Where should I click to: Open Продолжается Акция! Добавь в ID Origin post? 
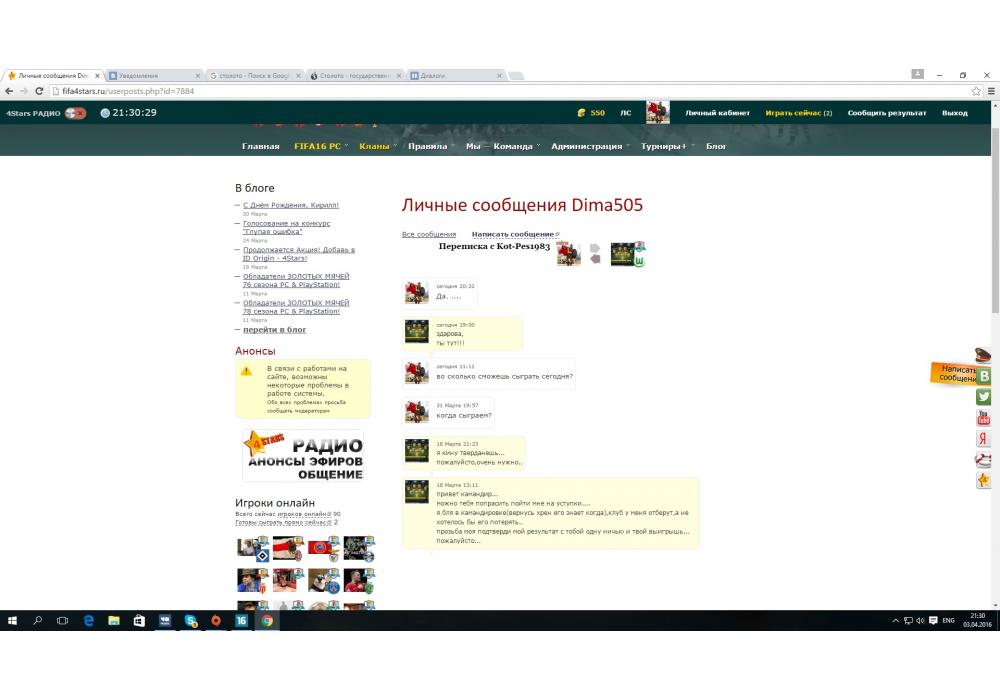coord(298,254)
